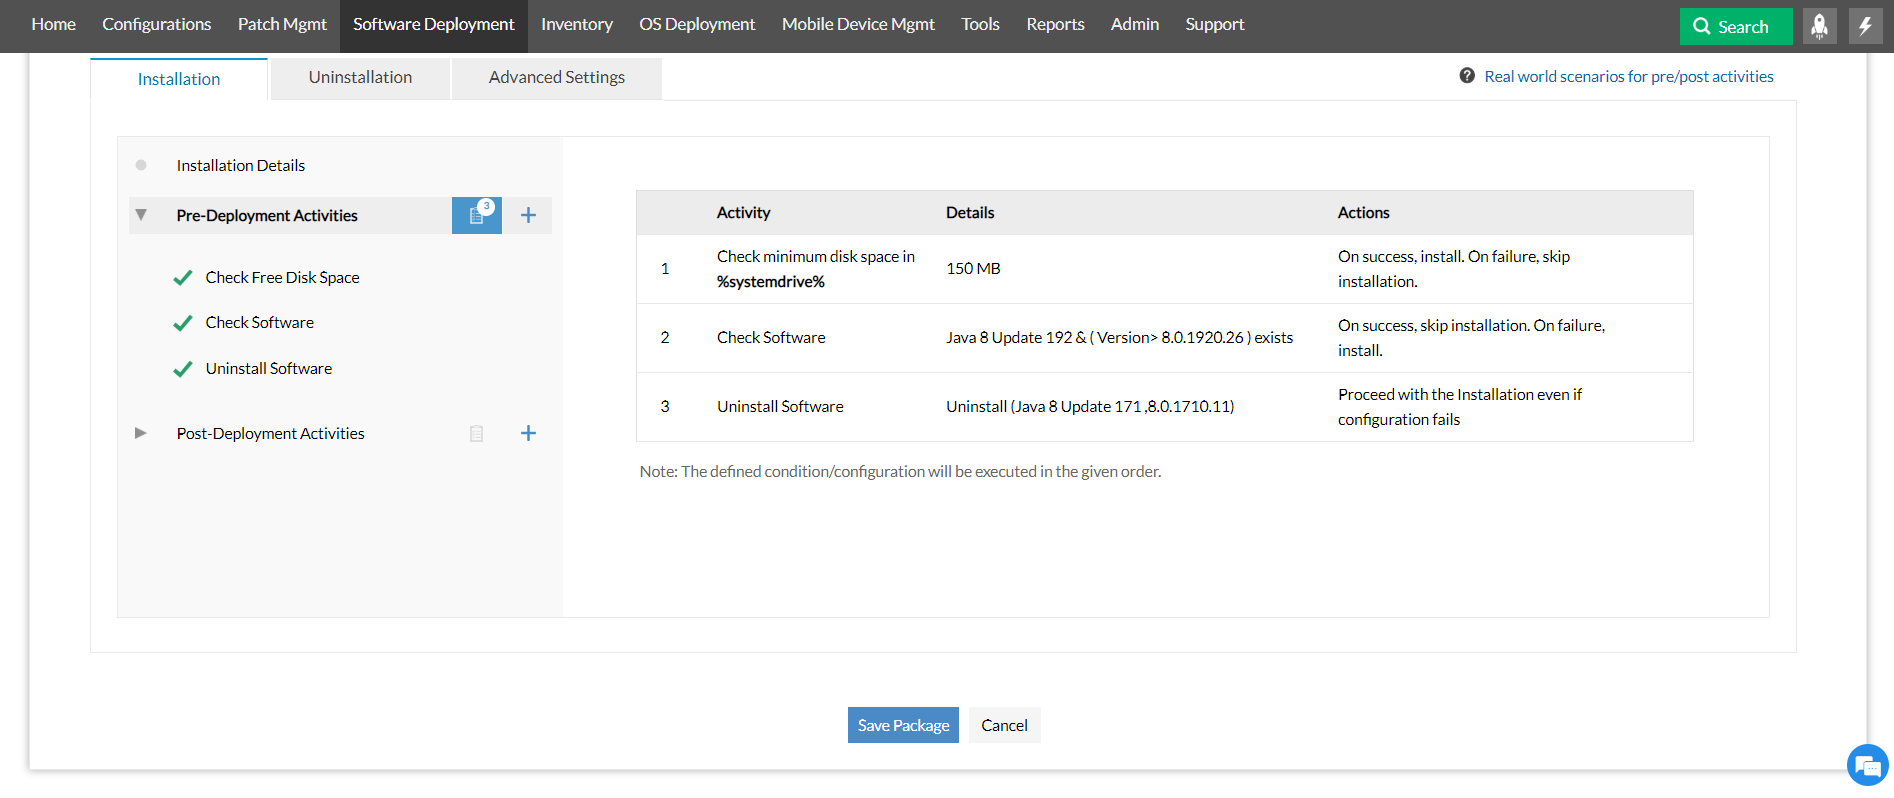The width and height of the screenshot is (1894, 798).
Task: Click the Save Package button
Action: click(x=903, y=725)
